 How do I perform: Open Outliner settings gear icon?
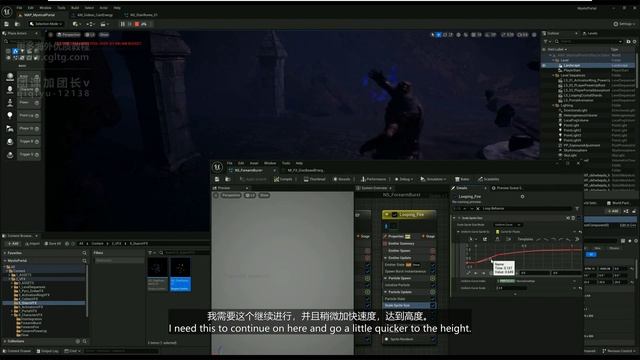(x=634, y=42)
